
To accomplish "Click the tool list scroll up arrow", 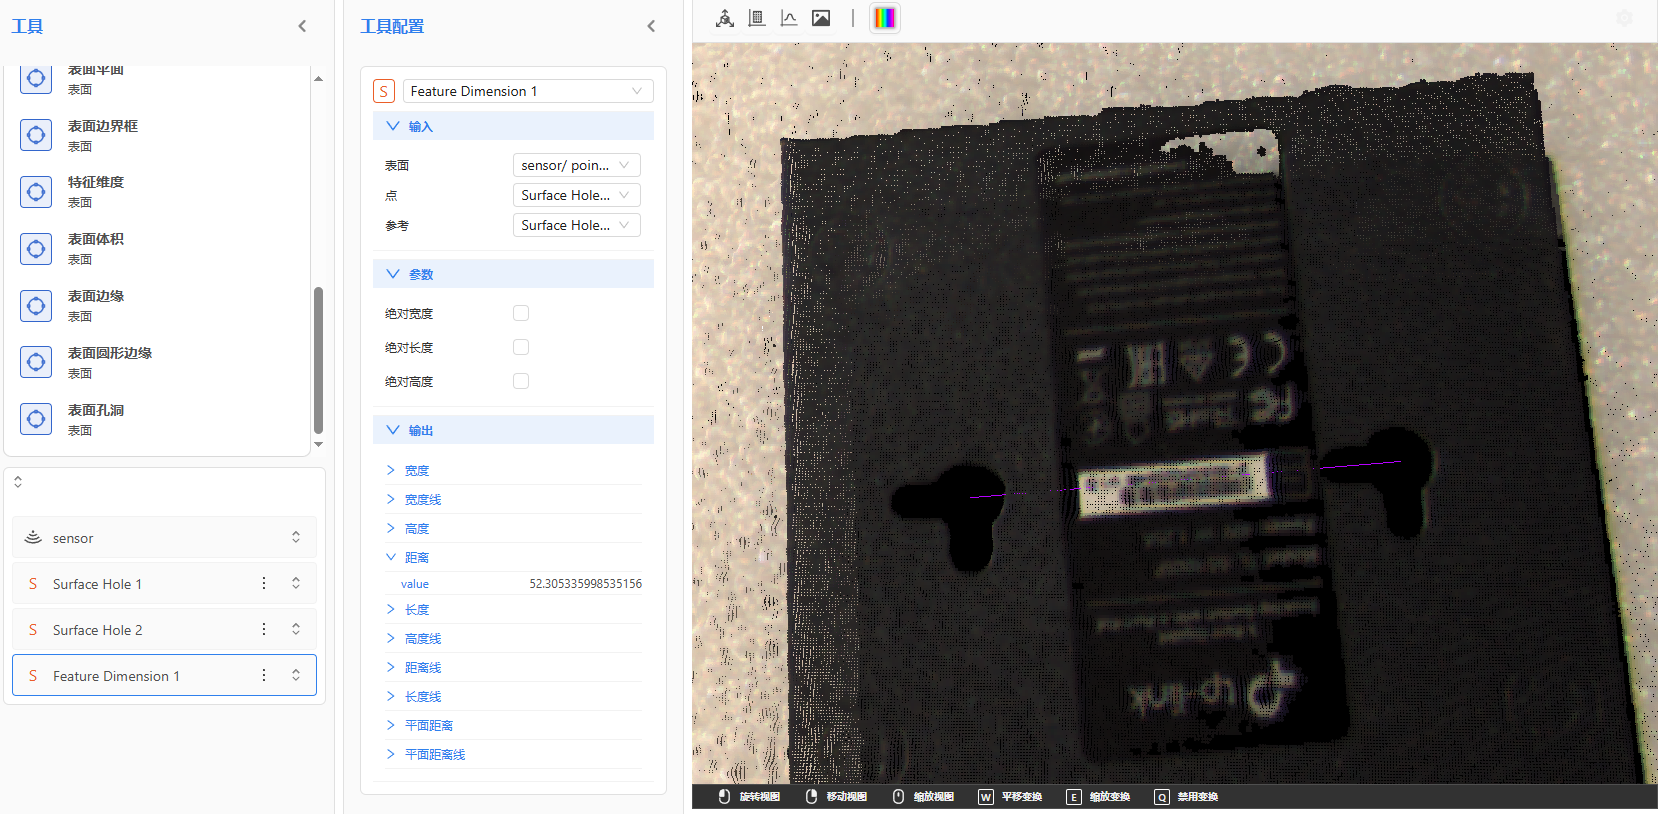I will pos(318,78).
